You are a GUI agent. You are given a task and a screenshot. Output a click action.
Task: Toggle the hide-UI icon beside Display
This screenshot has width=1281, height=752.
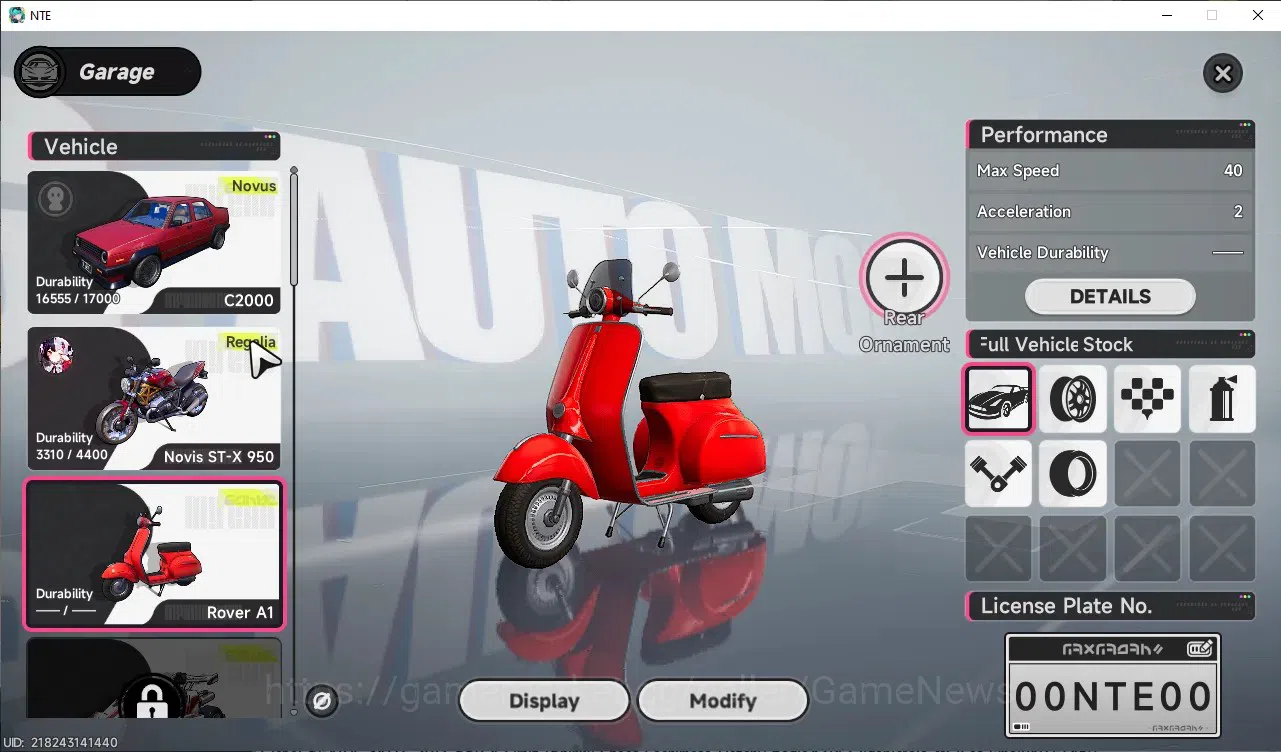pyautogui.click(x=322, y=701)
